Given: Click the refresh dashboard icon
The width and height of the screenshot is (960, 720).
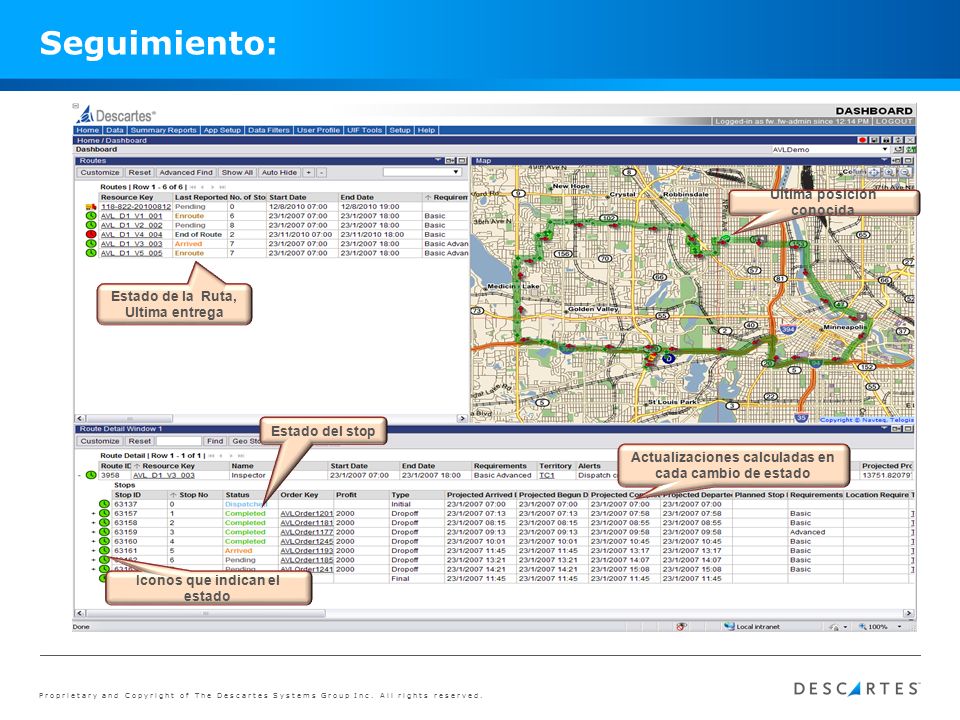Looking at the screenshot, I should [898, 140].
